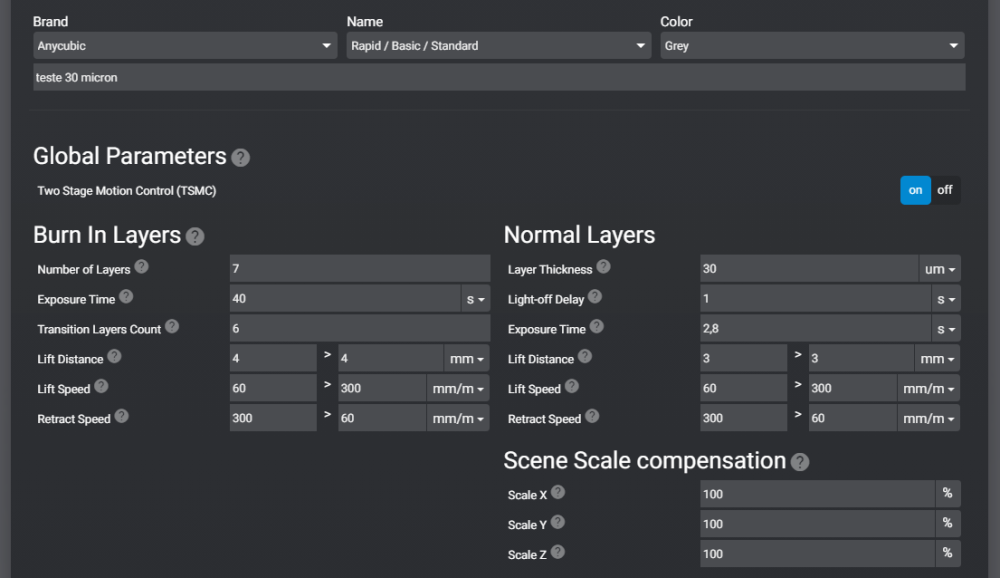Screen dimensions: 1000x578
Task: Switch TSMC toggle to off
Action: pyautogui.click(x=945, y=190)
